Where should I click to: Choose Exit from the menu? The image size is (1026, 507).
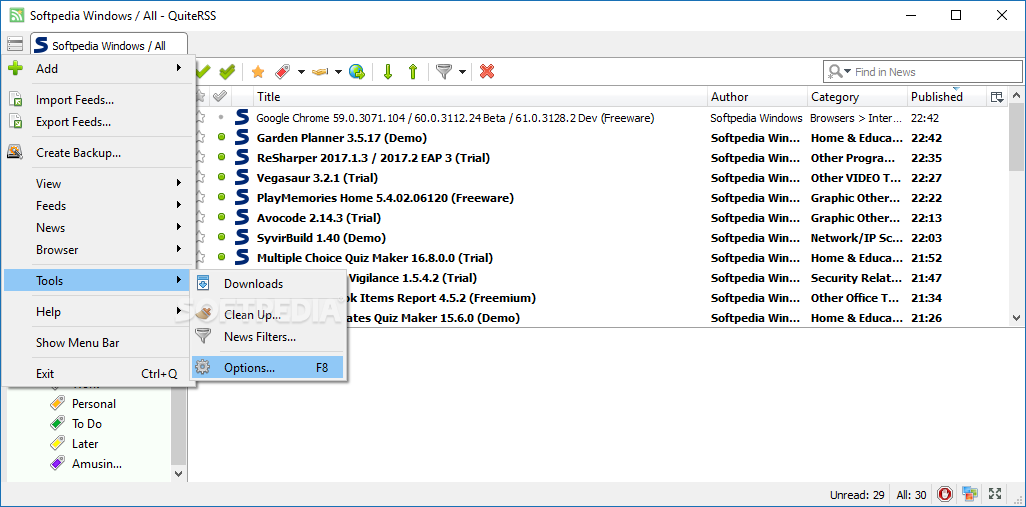click(98, 374)
